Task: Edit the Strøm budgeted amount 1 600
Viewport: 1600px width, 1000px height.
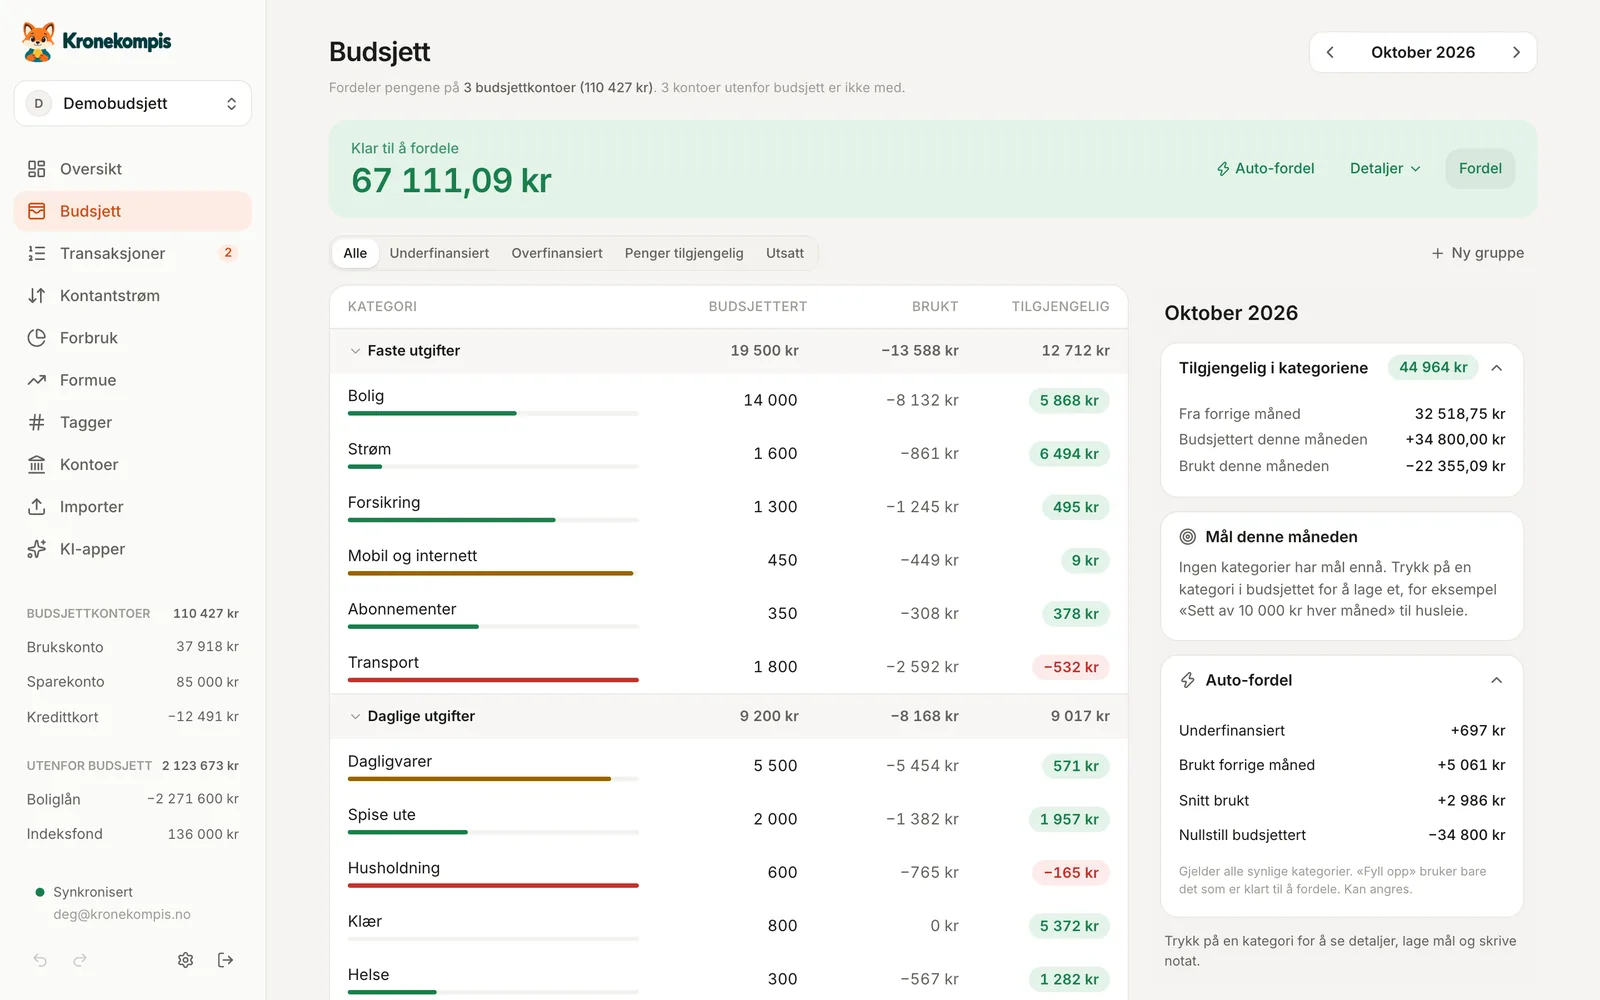Action: click(775, 454)
